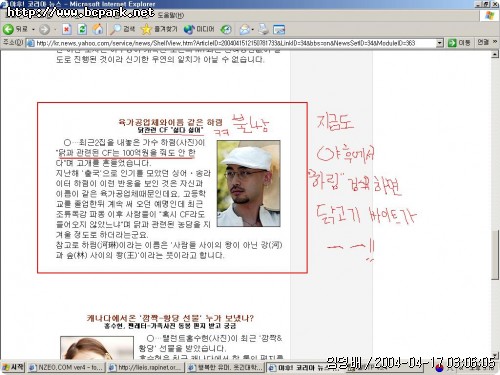The height and width of the screenshot is (375, 500).
Task: Click the Mail envelope icon
Action: [244, 29]
